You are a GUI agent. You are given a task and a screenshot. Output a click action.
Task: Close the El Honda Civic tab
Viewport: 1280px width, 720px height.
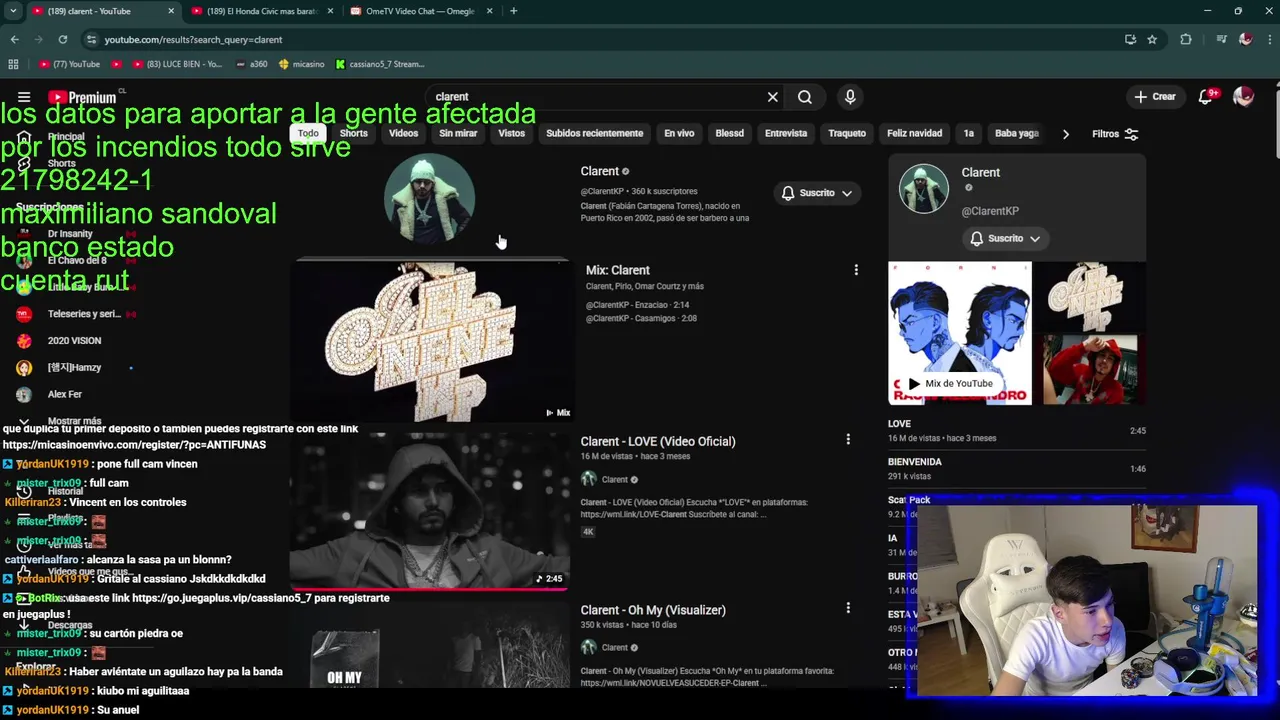[x=331, y=11]
